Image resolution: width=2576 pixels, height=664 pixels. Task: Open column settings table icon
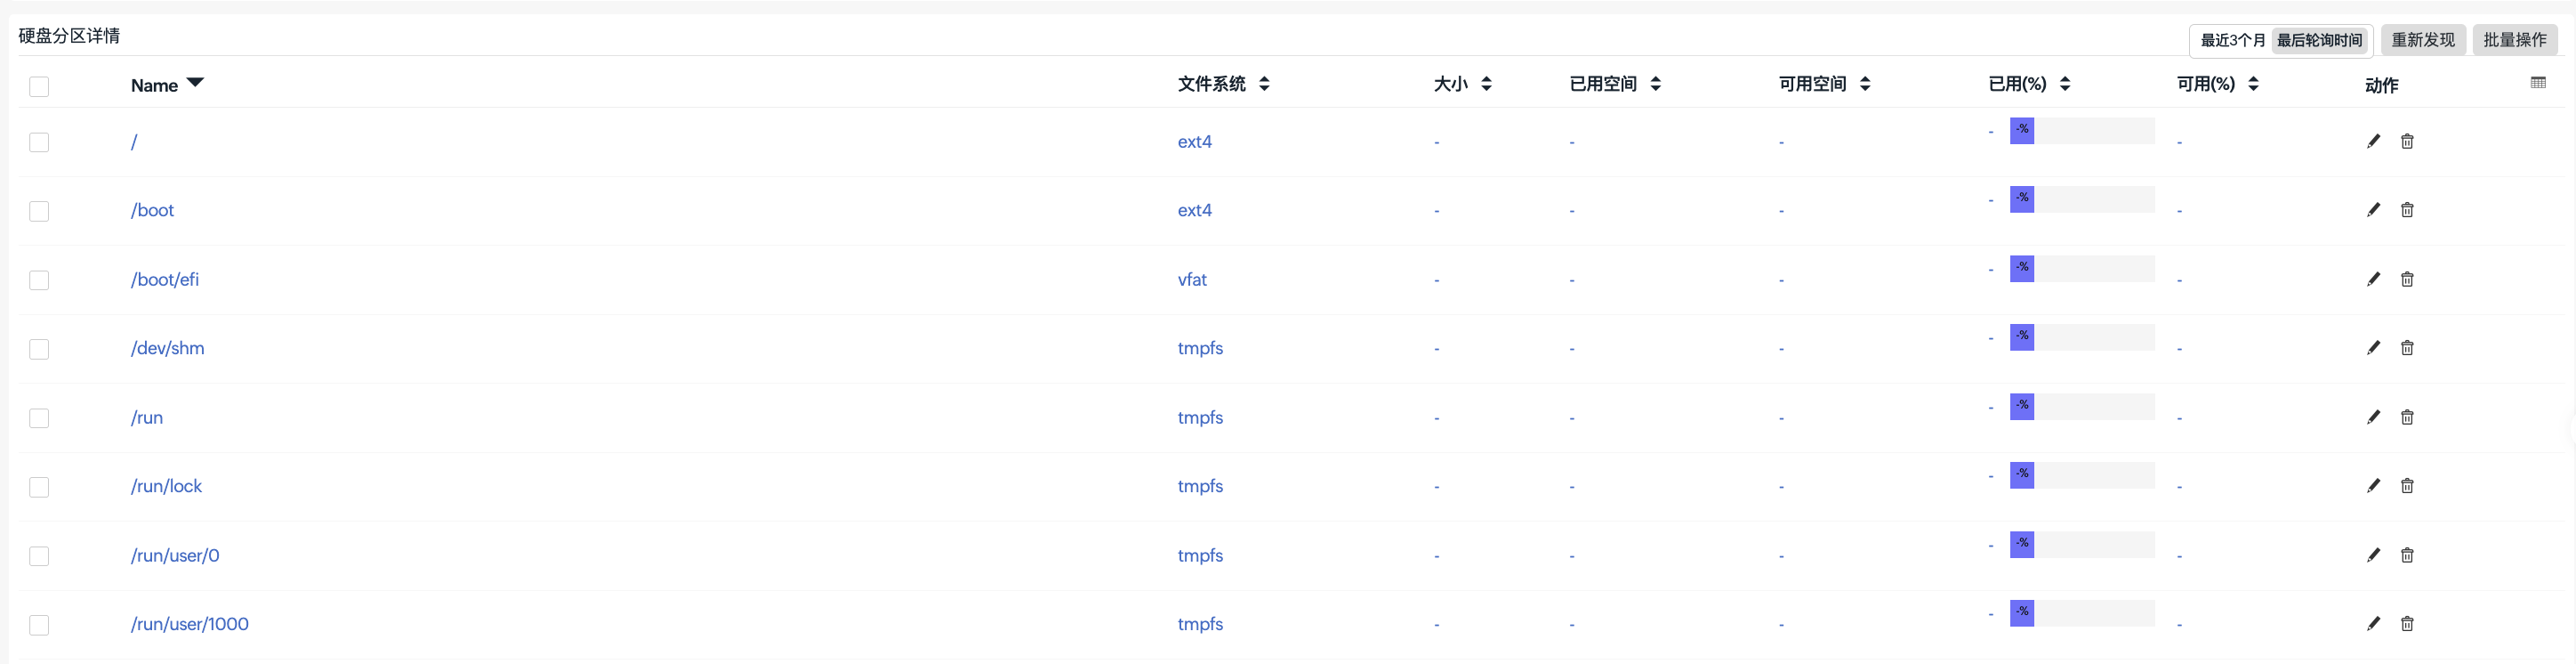click(2538, 83)
